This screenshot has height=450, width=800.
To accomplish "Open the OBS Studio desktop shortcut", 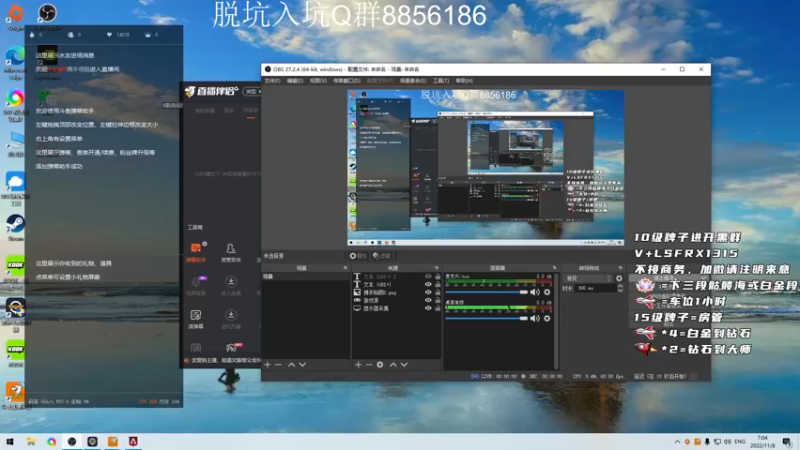I will tap(47, 15).
